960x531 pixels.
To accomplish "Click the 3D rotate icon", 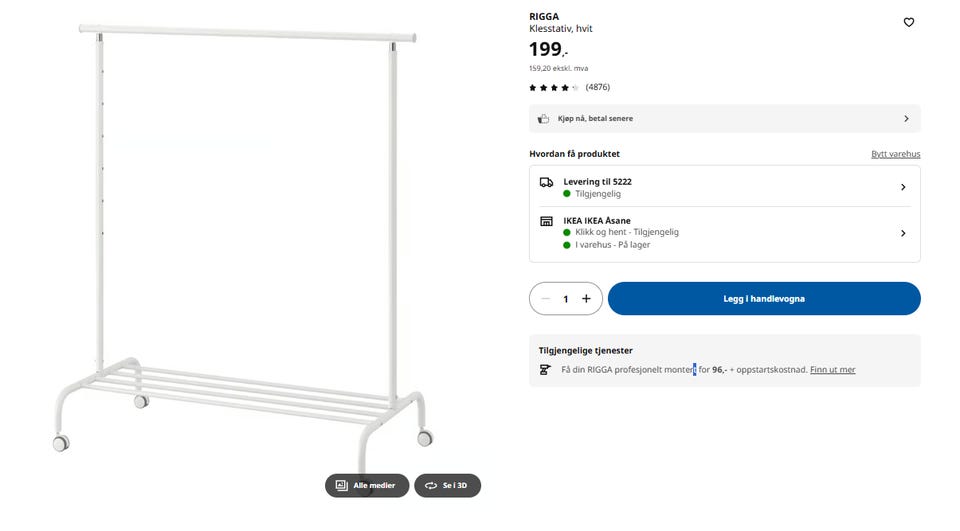I will [431, 486].
